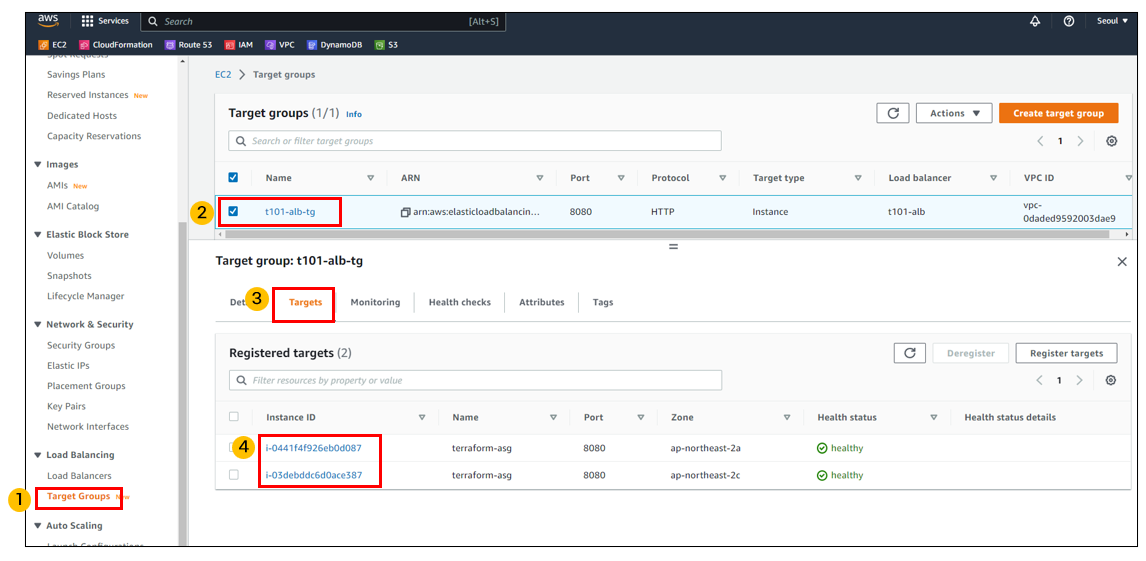Switch to the Attributes tab
1146x561 pixels.
pyautogui.click(x=542, y=302)
